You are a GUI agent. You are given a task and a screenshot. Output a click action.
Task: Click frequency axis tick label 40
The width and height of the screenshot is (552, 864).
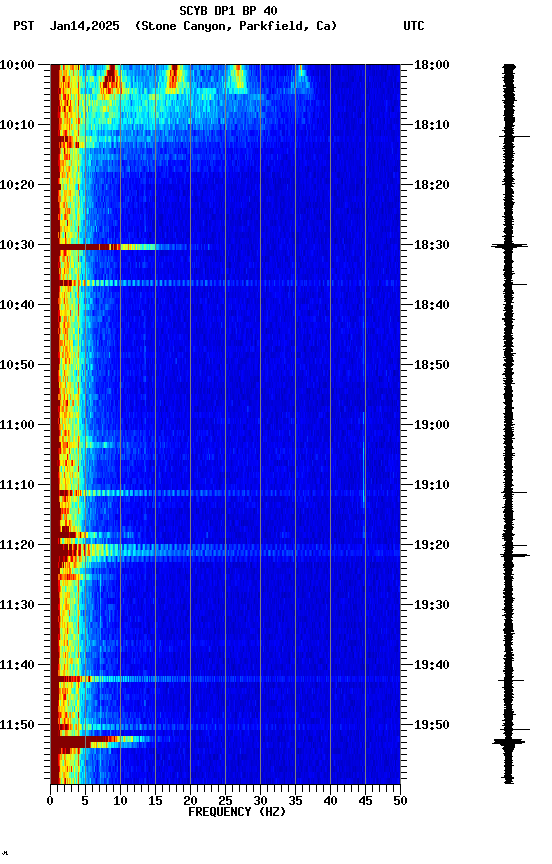pyautogui.click(x=330, y=801)
